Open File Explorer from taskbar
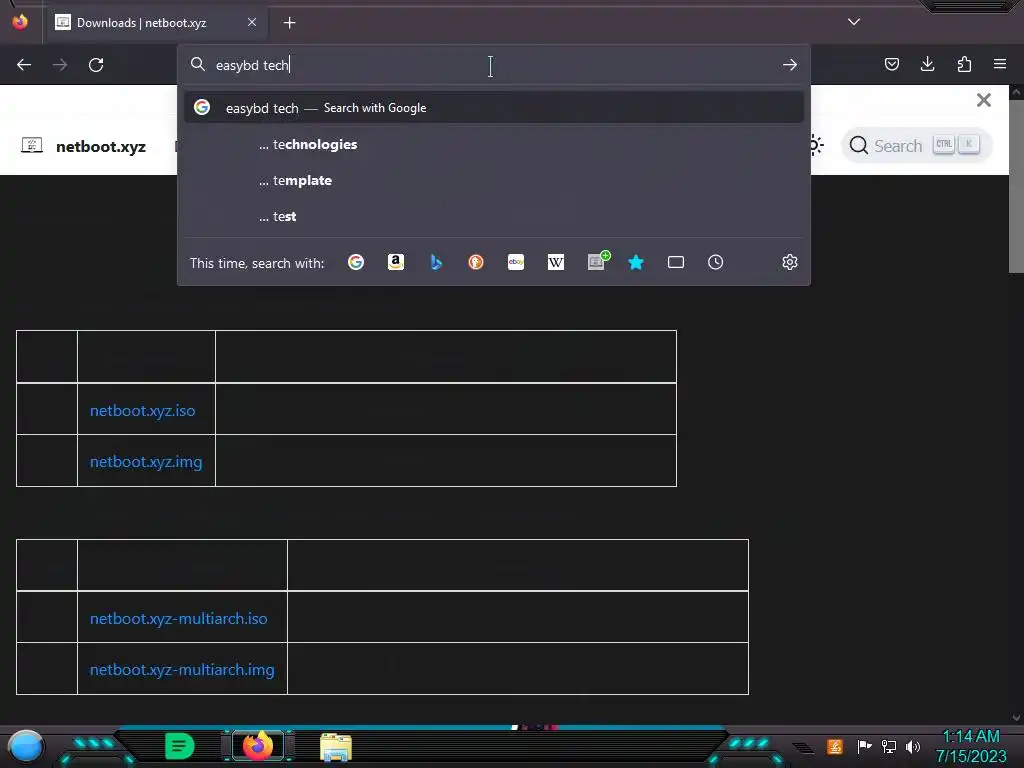The image size is (1024, 768). [336, 747]
